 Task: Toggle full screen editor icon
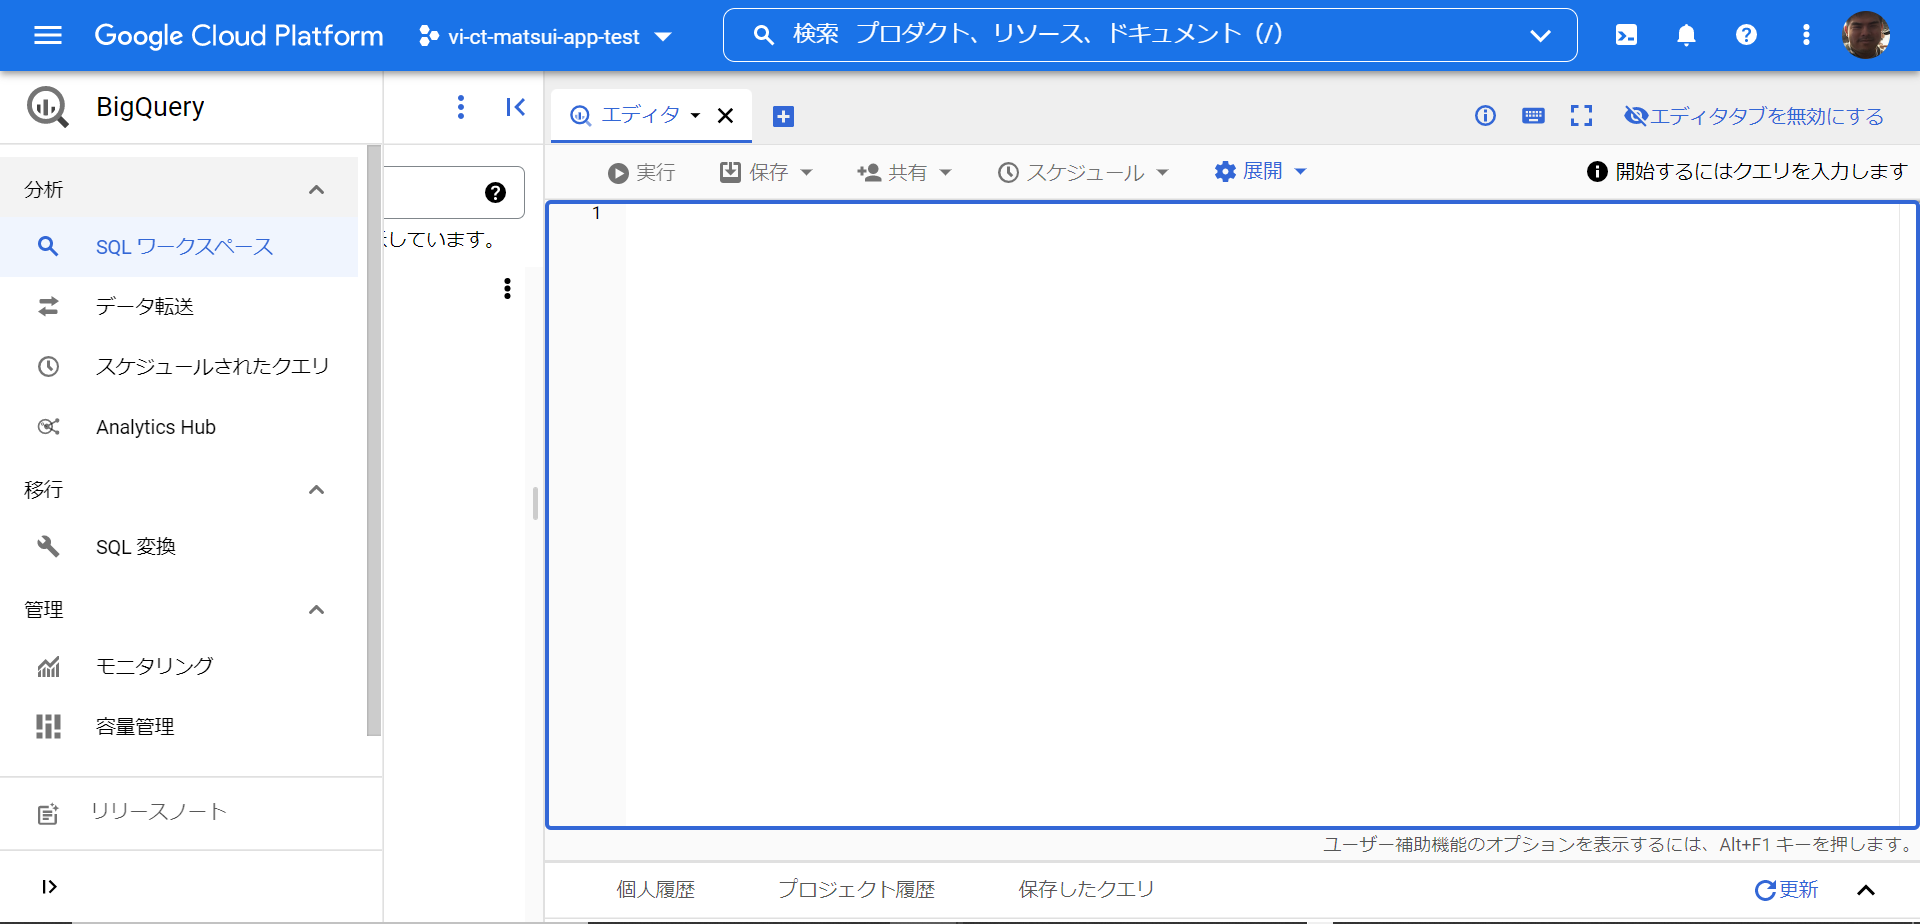coord(1581,116)
